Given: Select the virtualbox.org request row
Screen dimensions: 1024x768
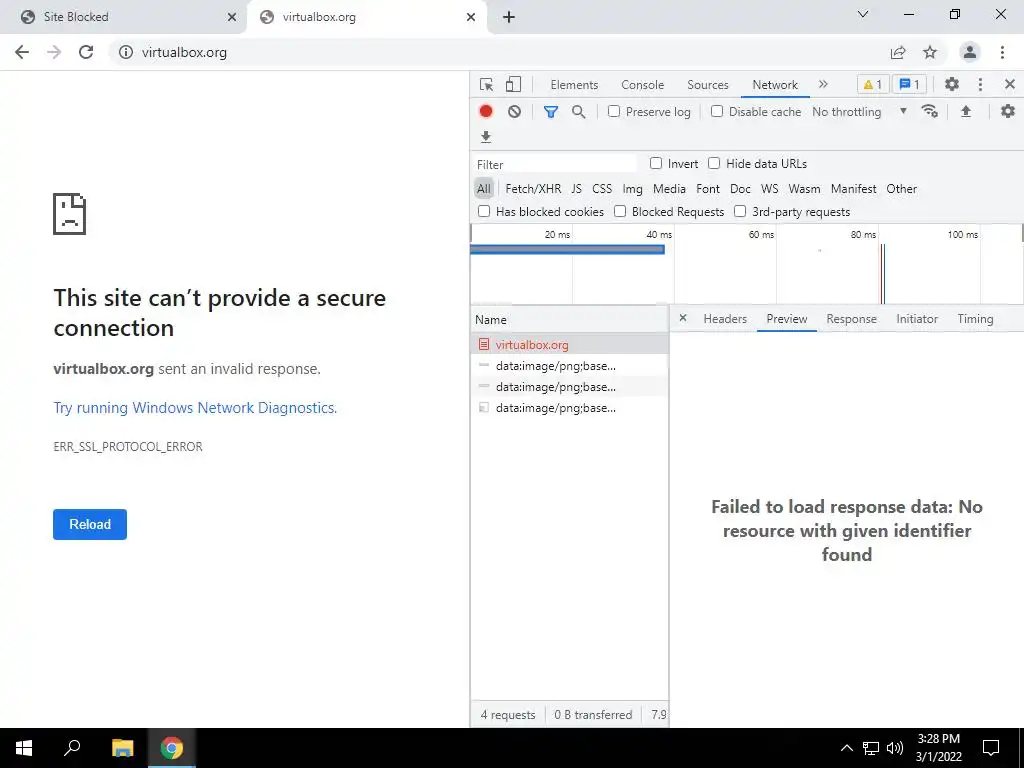Looking at the screenshot, I should click(569, 344).
